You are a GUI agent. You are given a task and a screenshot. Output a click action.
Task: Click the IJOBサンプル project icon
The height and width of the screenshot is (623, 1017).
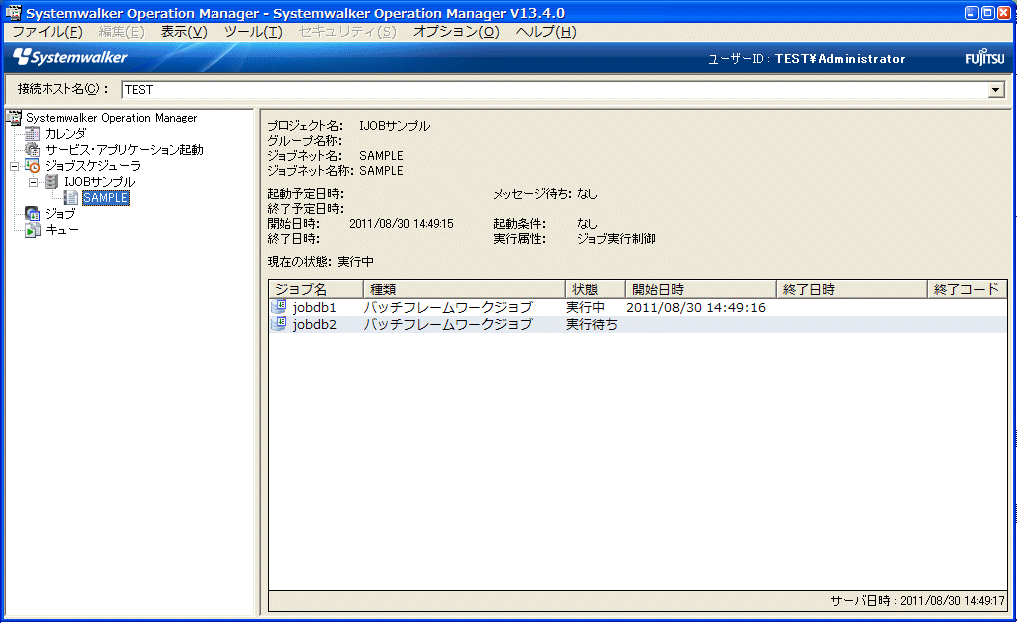[x=51, y=182]
